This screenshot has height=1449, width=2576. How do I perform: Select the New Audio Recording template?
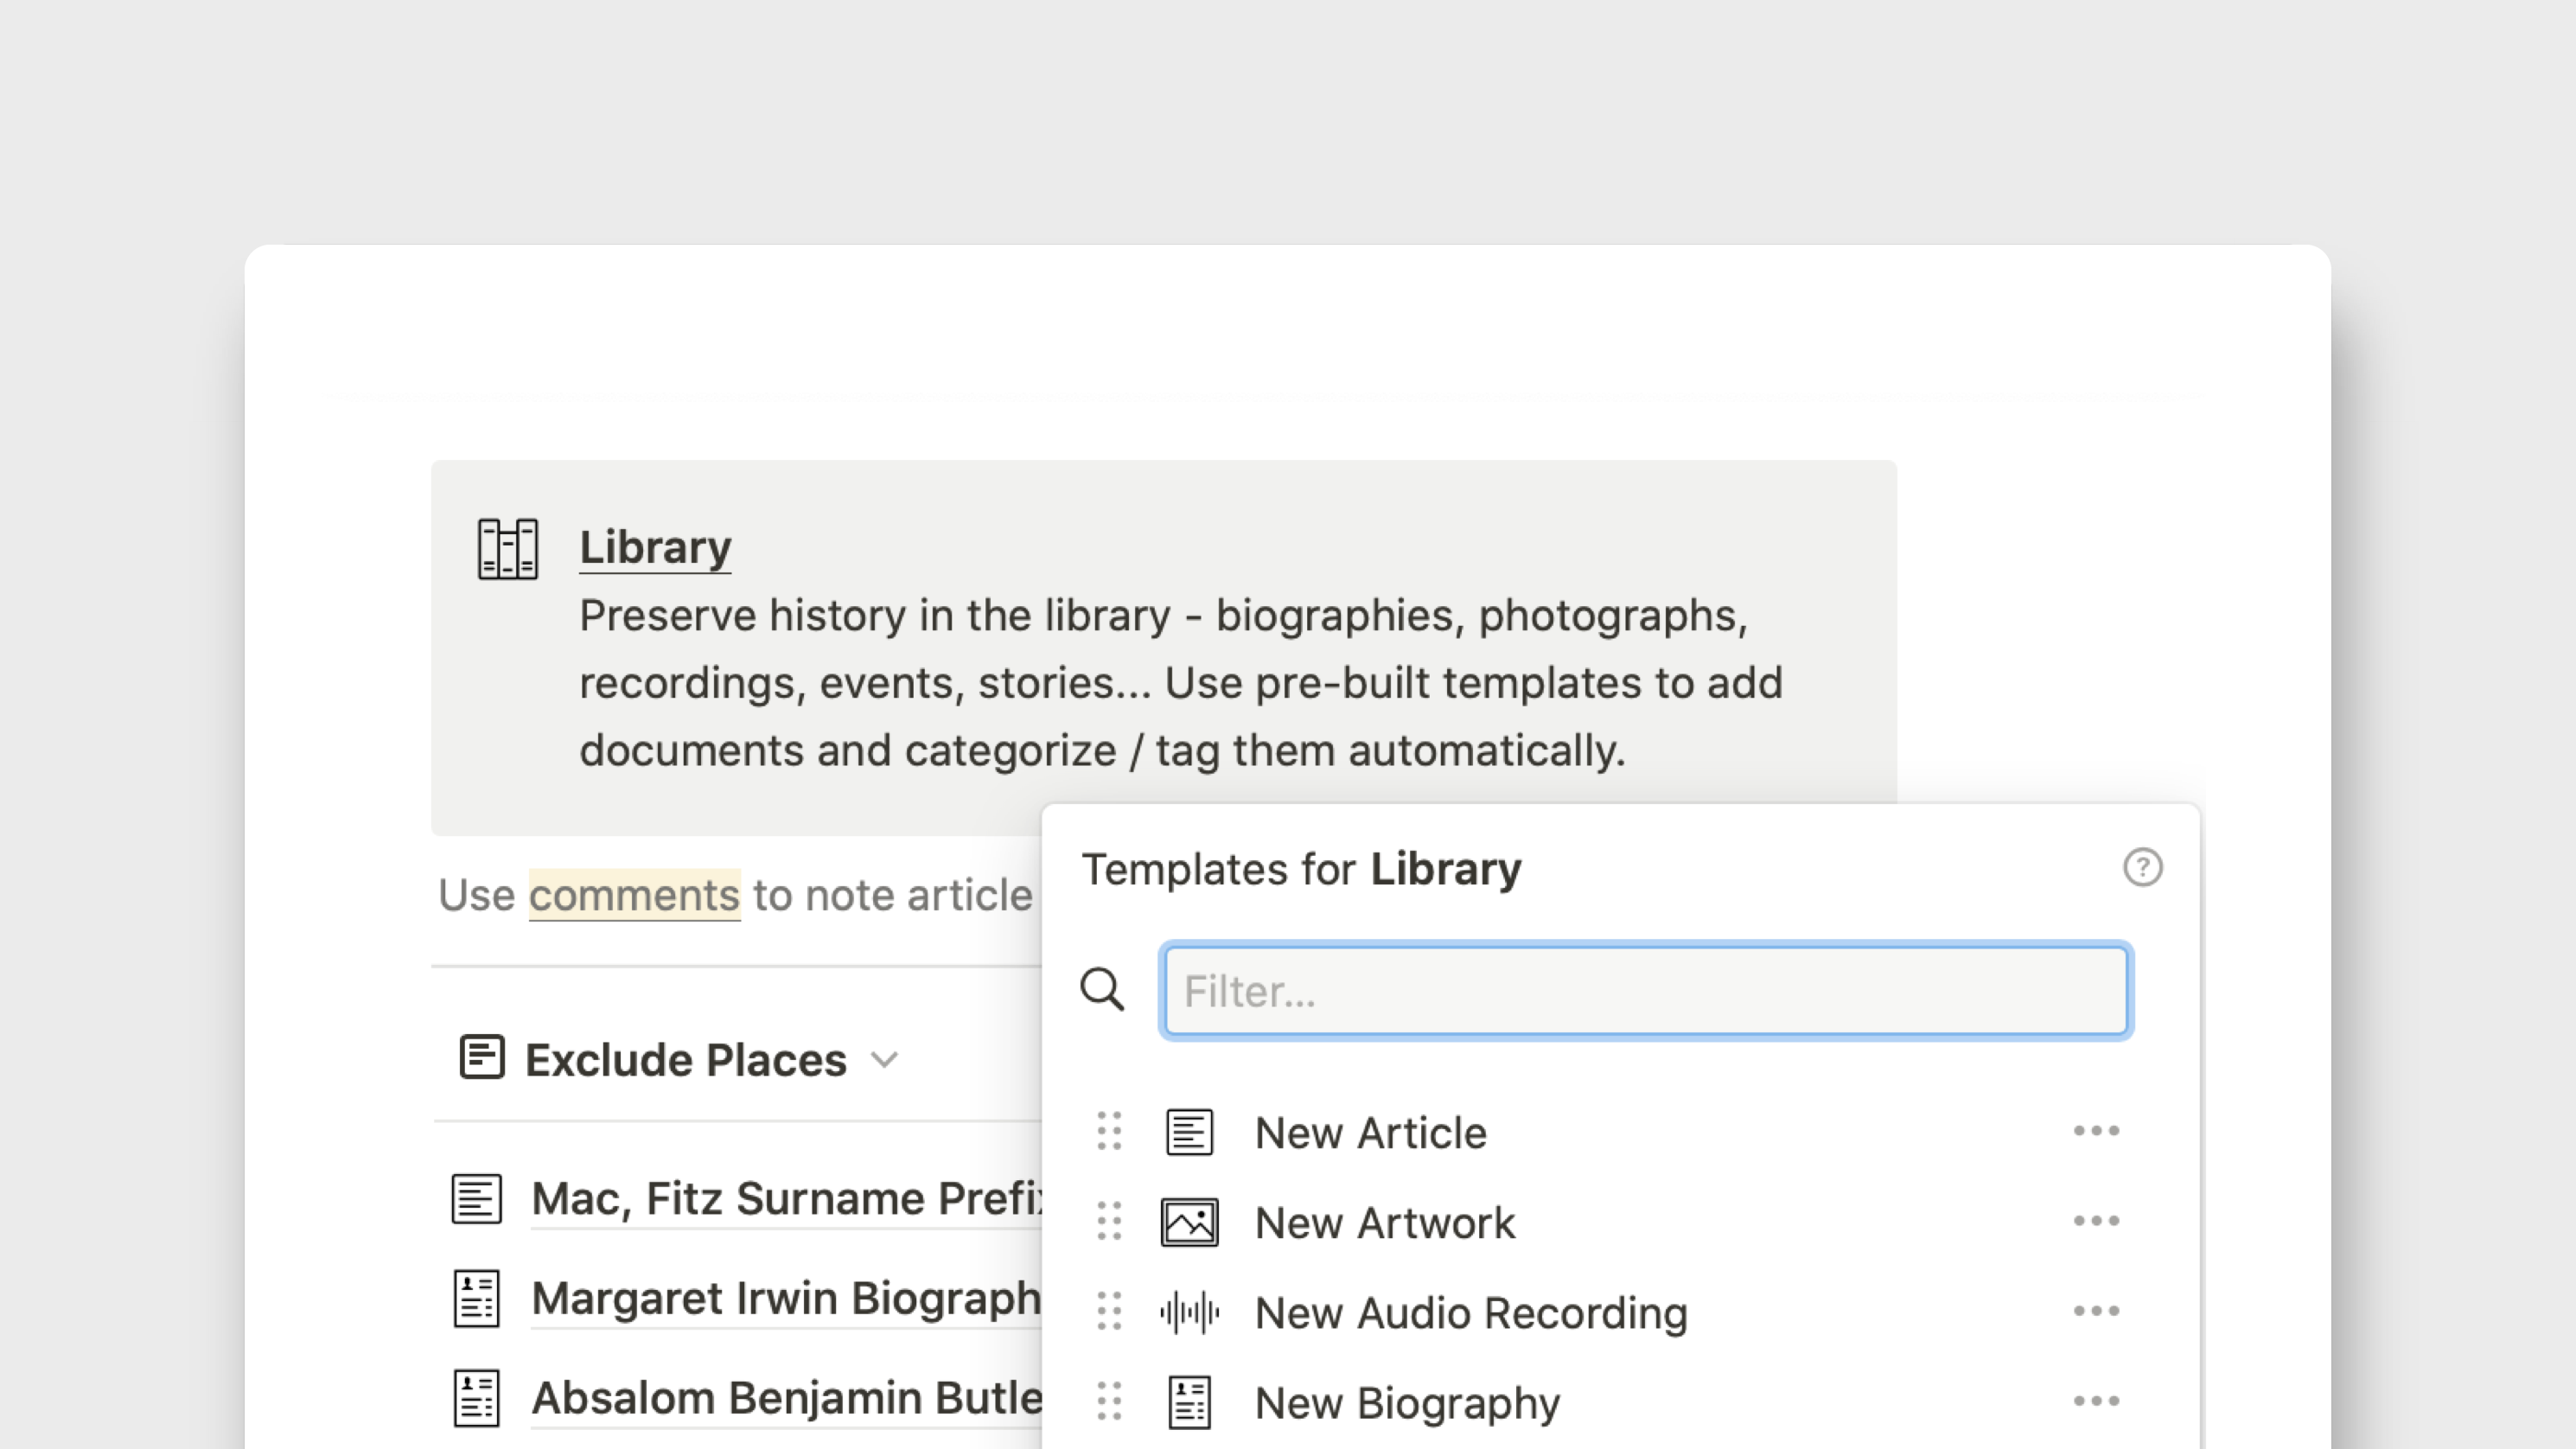[1470, 1313]
